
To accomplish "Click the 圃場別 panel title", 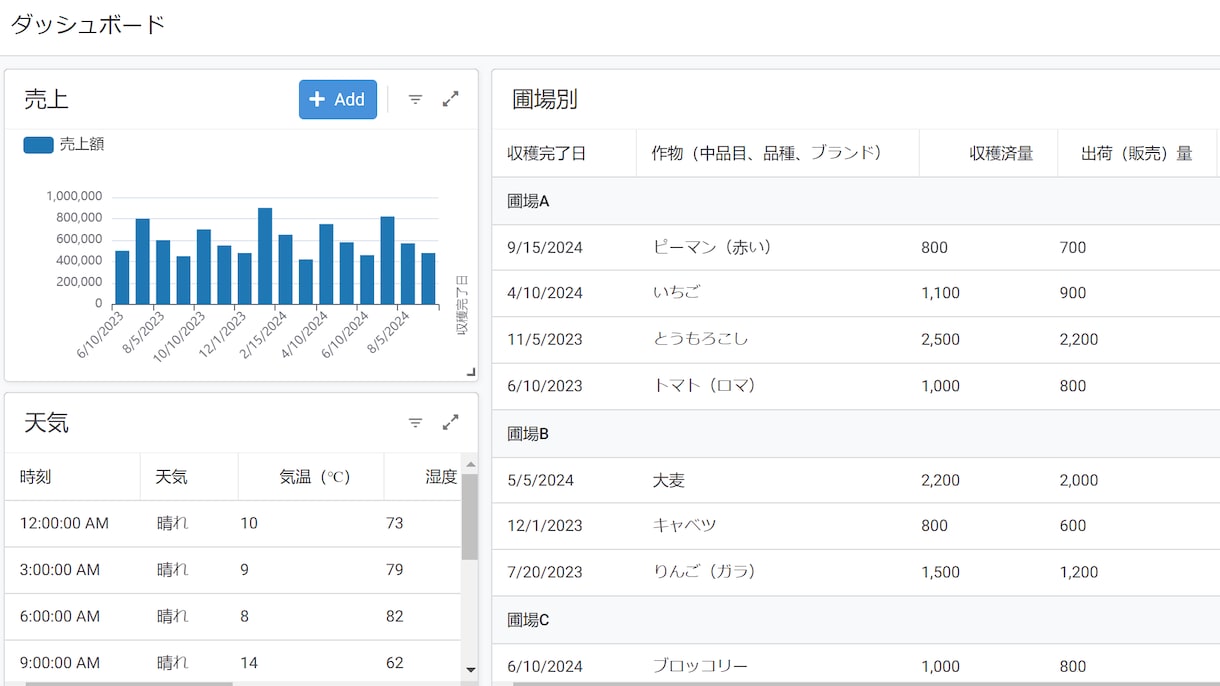I will [x=545, y=99].
